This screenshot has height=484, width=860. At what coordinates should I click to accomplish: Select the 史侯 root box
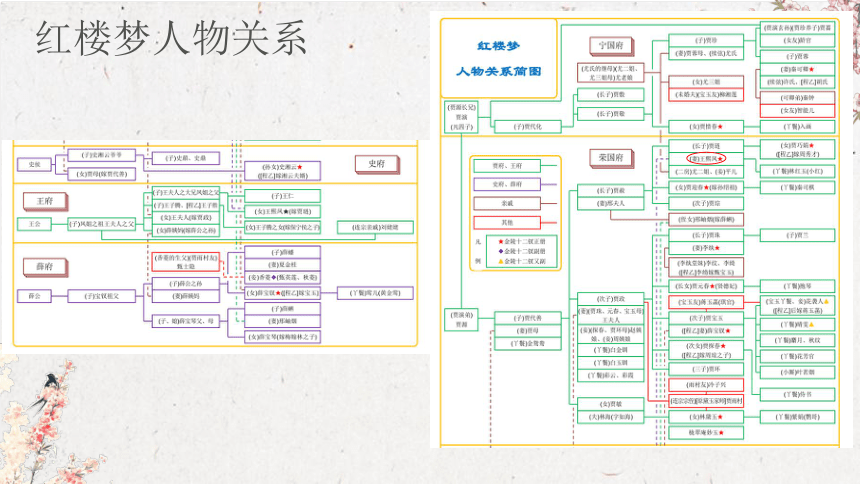(x=34, y=164)
